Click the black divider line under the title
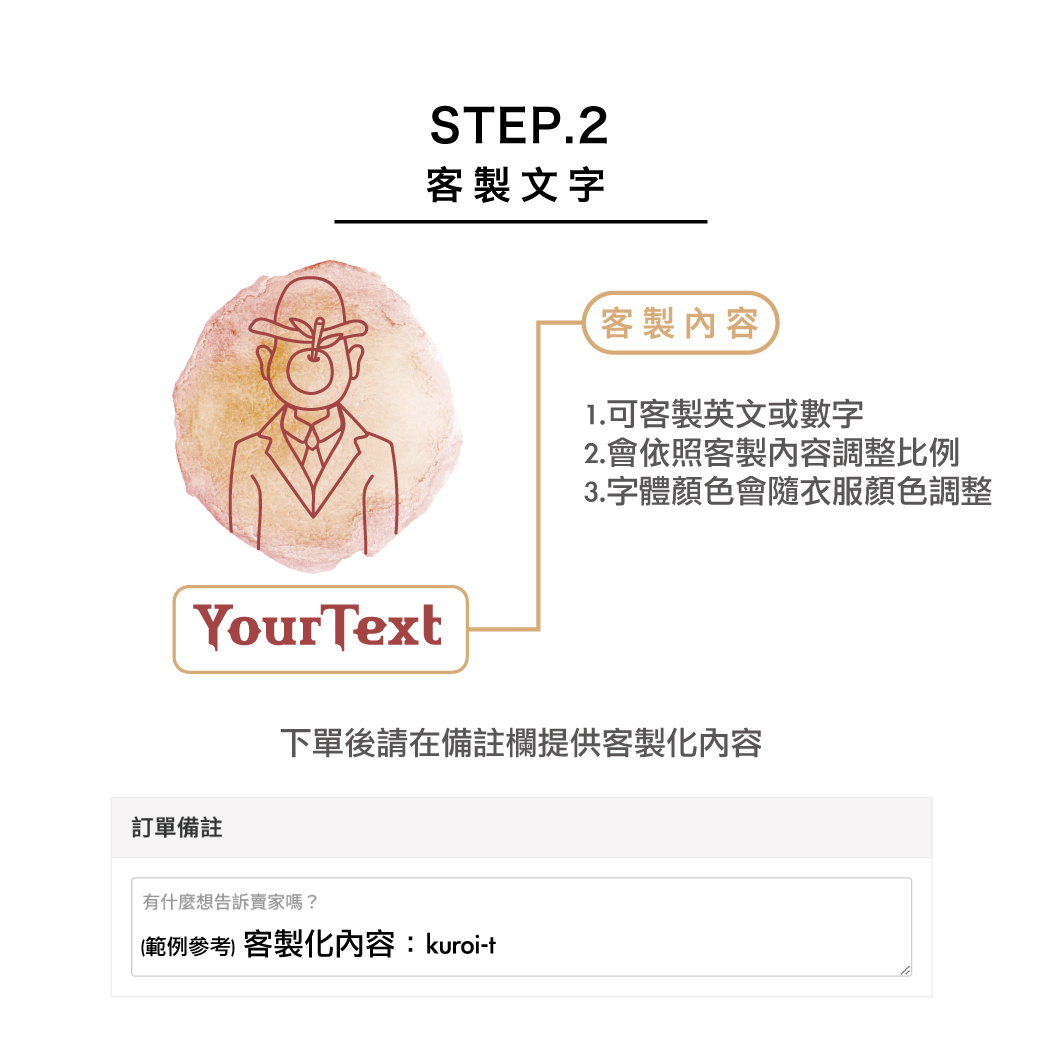 point(520,222)
